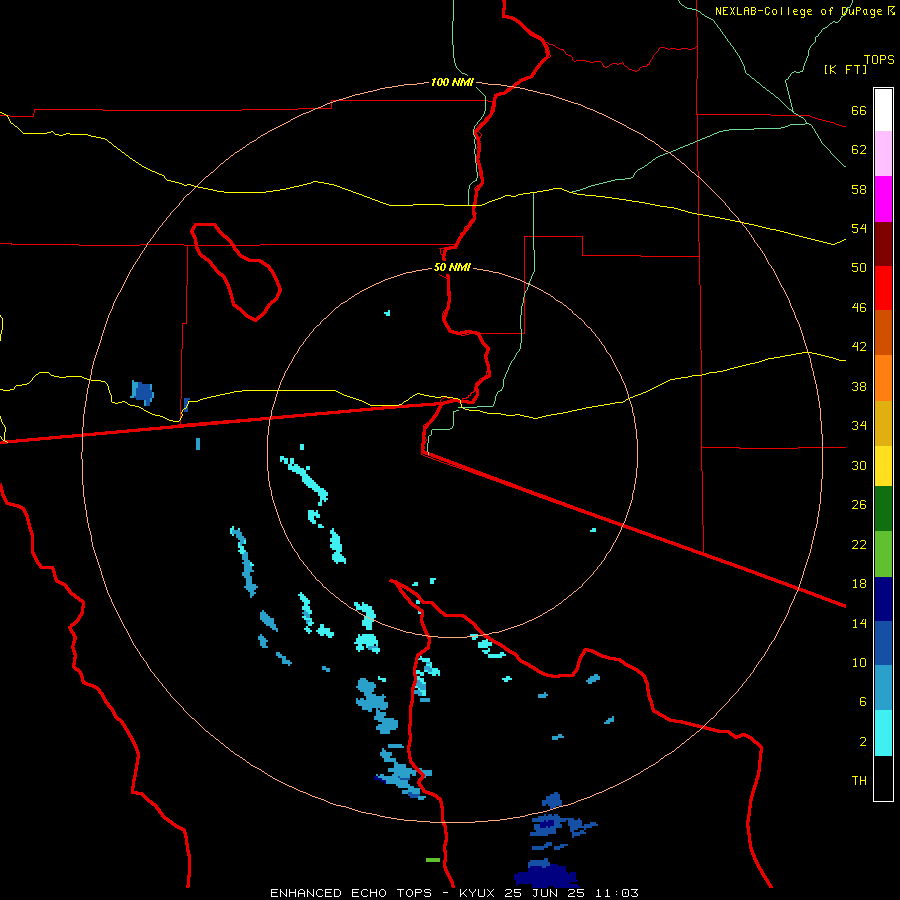Click the legend value "42"
The image size is (900, 900).
[x=859, y=347]
